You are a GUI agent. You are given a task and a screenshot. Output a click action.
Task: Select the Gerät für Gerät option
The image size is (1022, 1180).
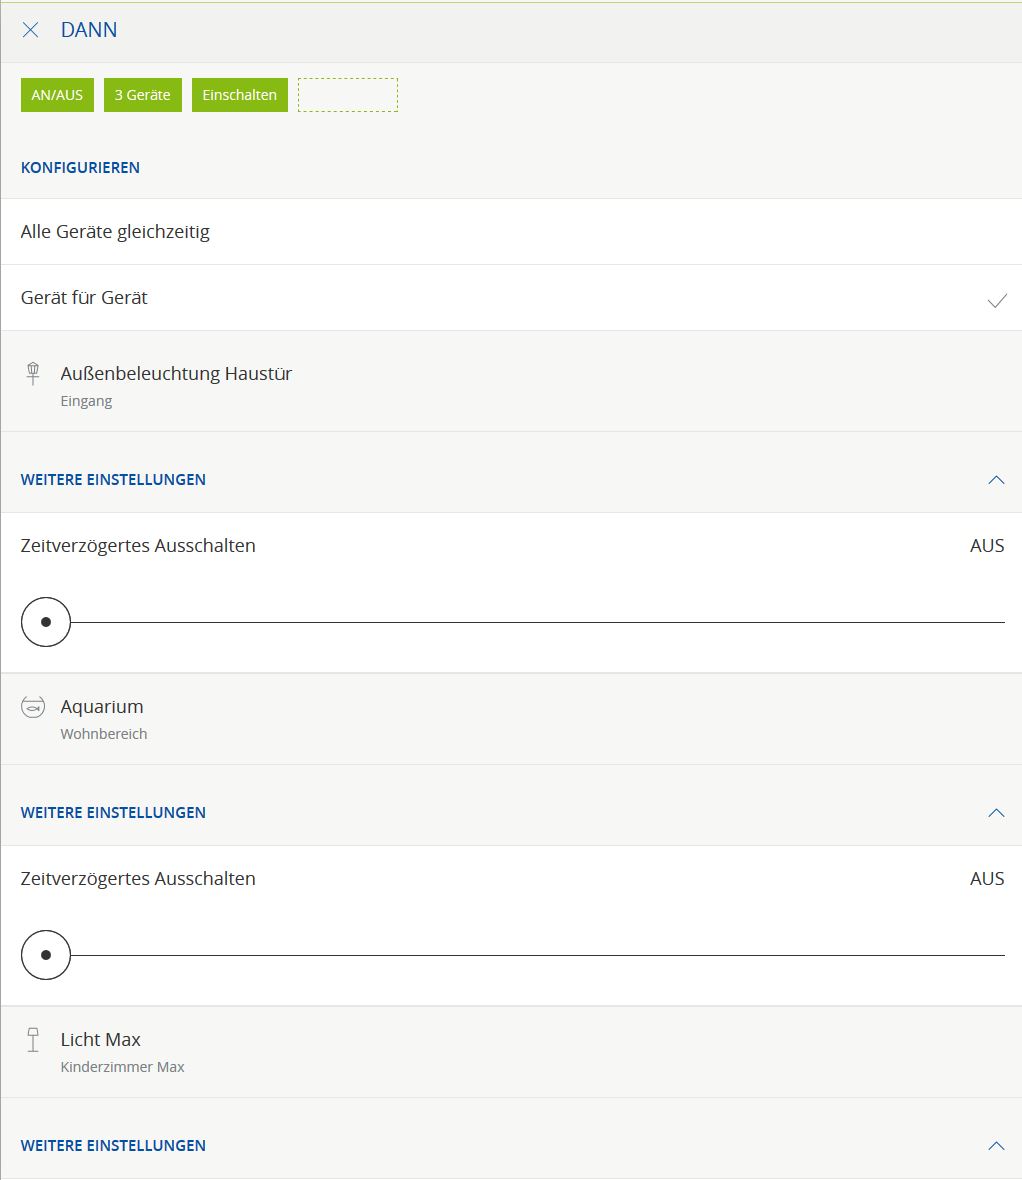pos(84,298)
